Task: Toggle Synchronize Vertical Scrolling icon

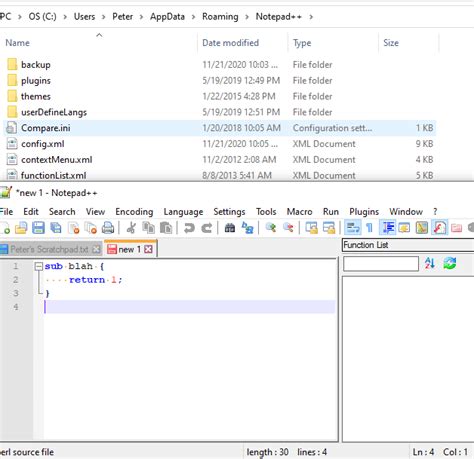Action: (x=312, y=228)
